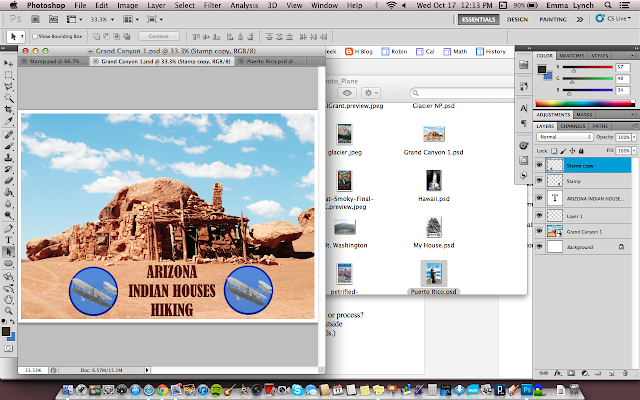Switch to the Channels tab
640x400 pixels.
(574, 126)
